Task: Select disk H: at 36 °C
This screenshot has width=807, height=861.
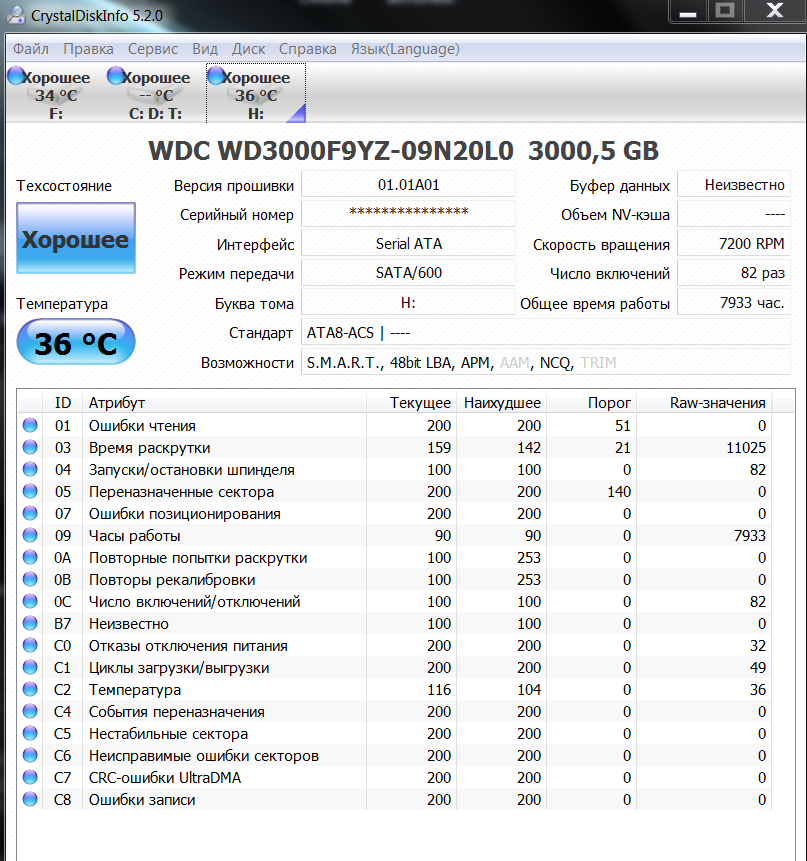Action: click(256, 94)
